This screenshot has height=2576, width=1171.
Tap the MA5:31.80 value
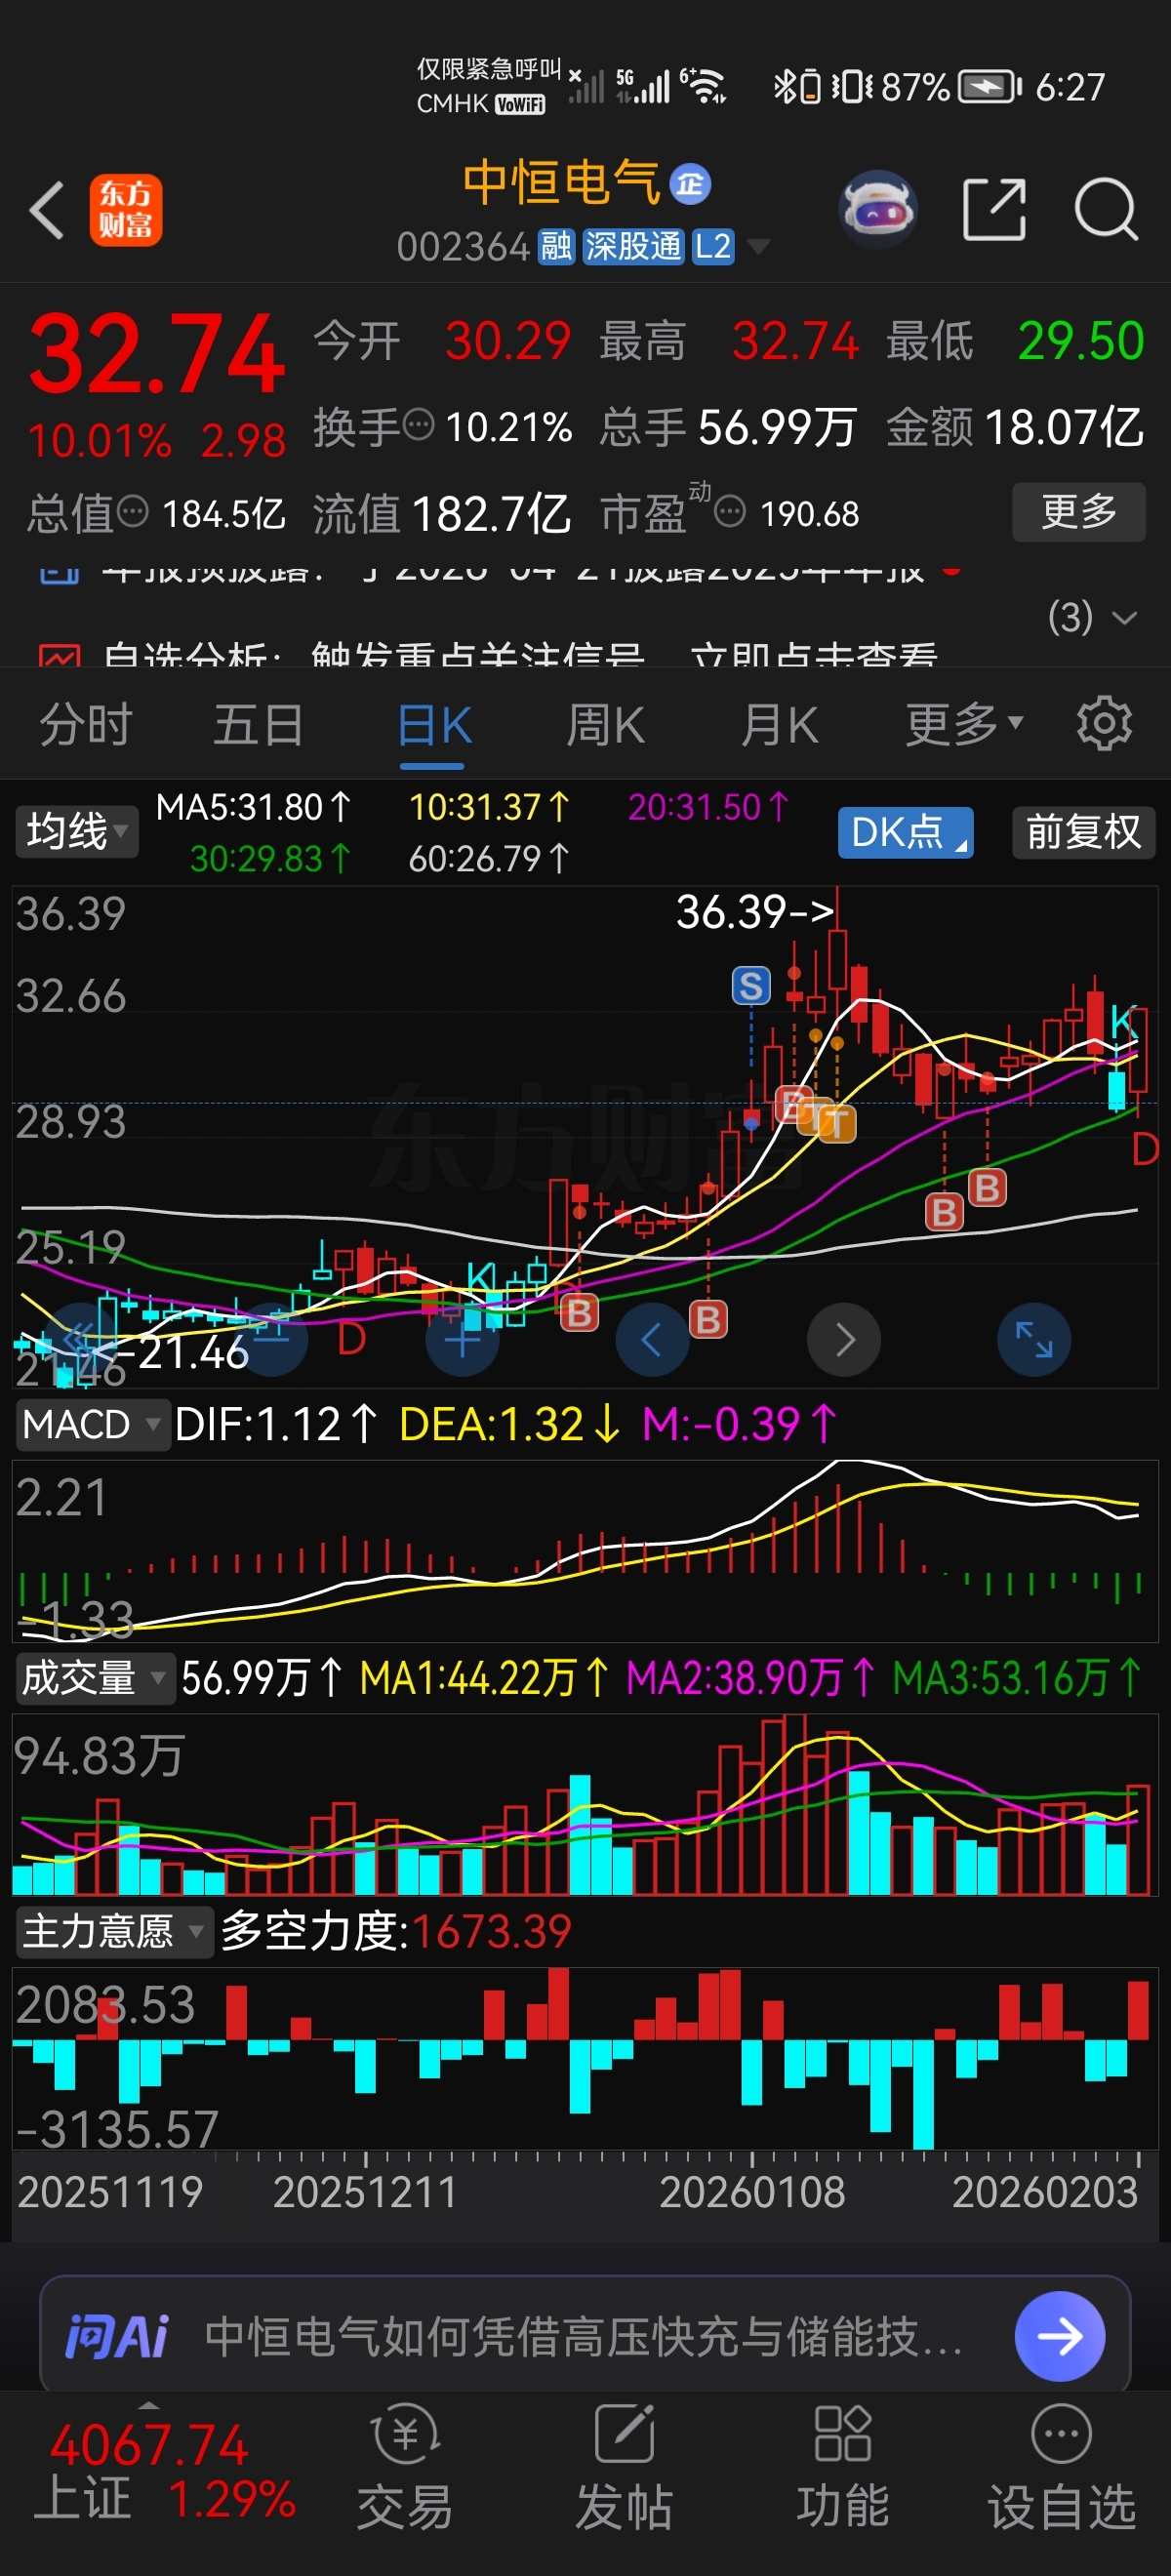[254, 807]
